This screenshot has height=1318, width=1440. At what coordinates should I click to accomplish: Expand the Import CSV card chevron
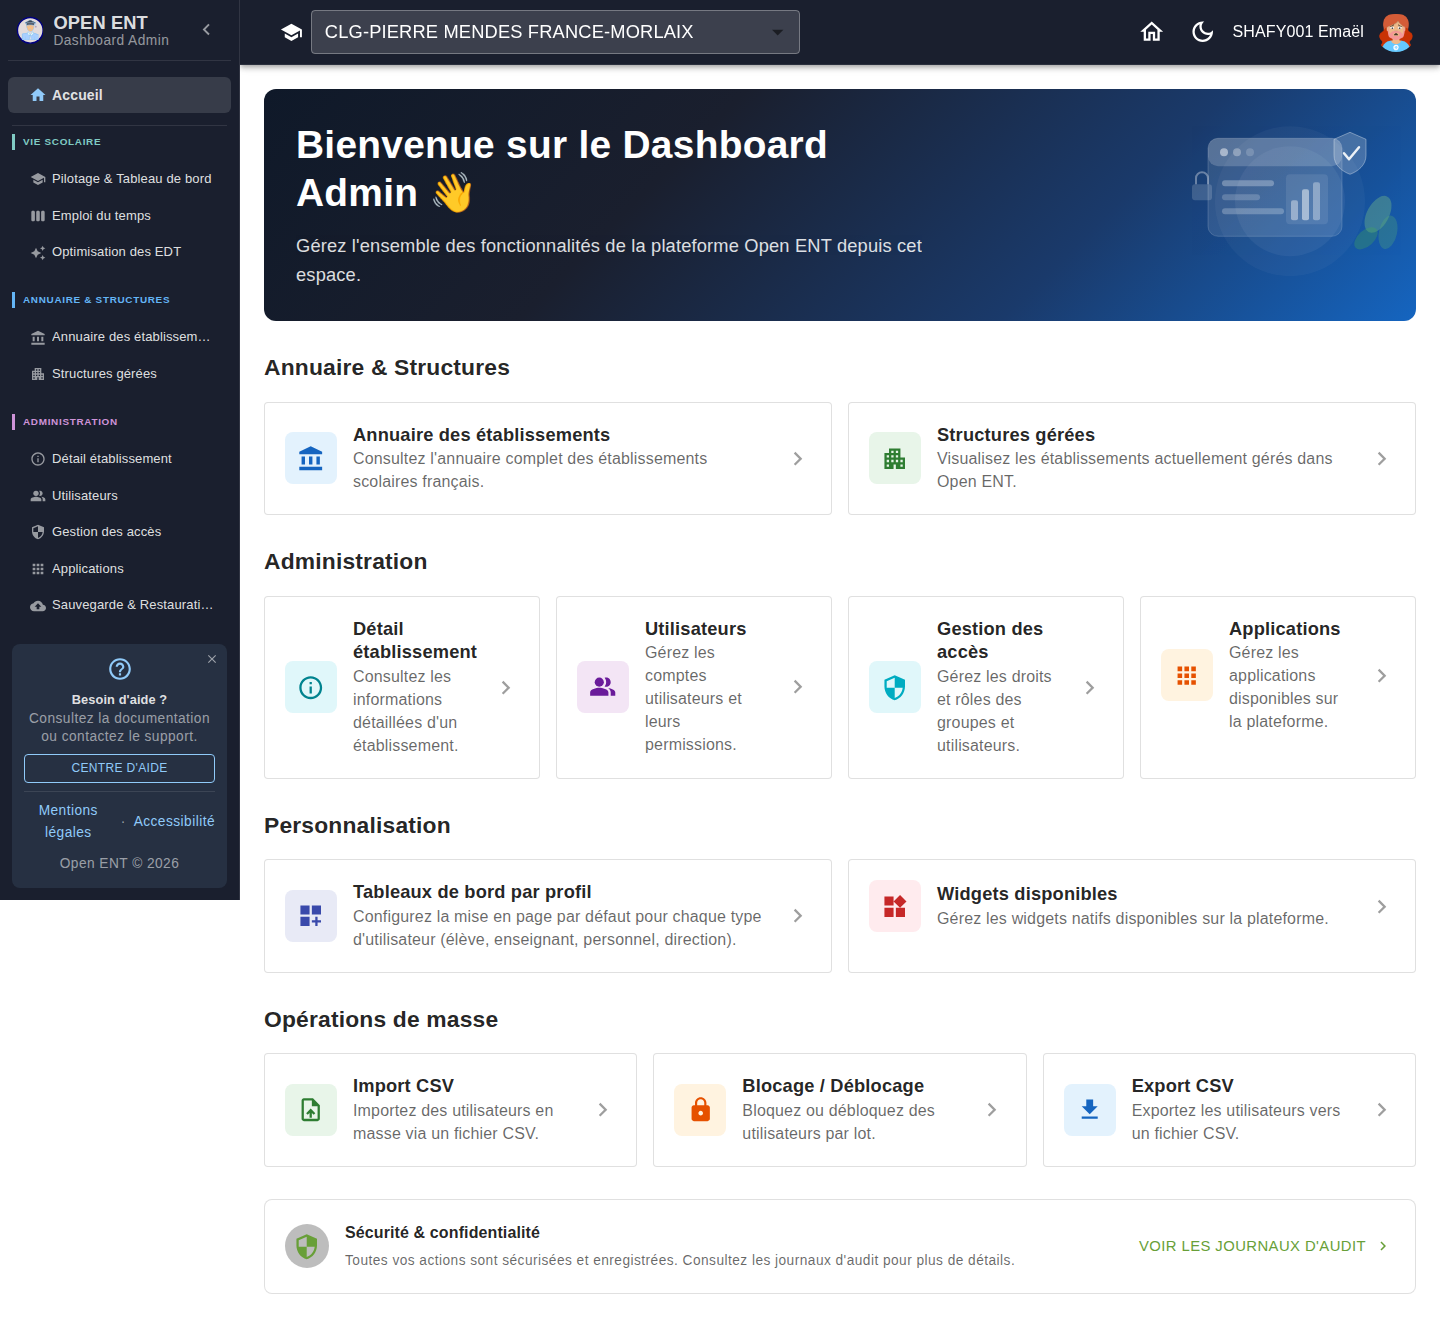(603, 1110)
